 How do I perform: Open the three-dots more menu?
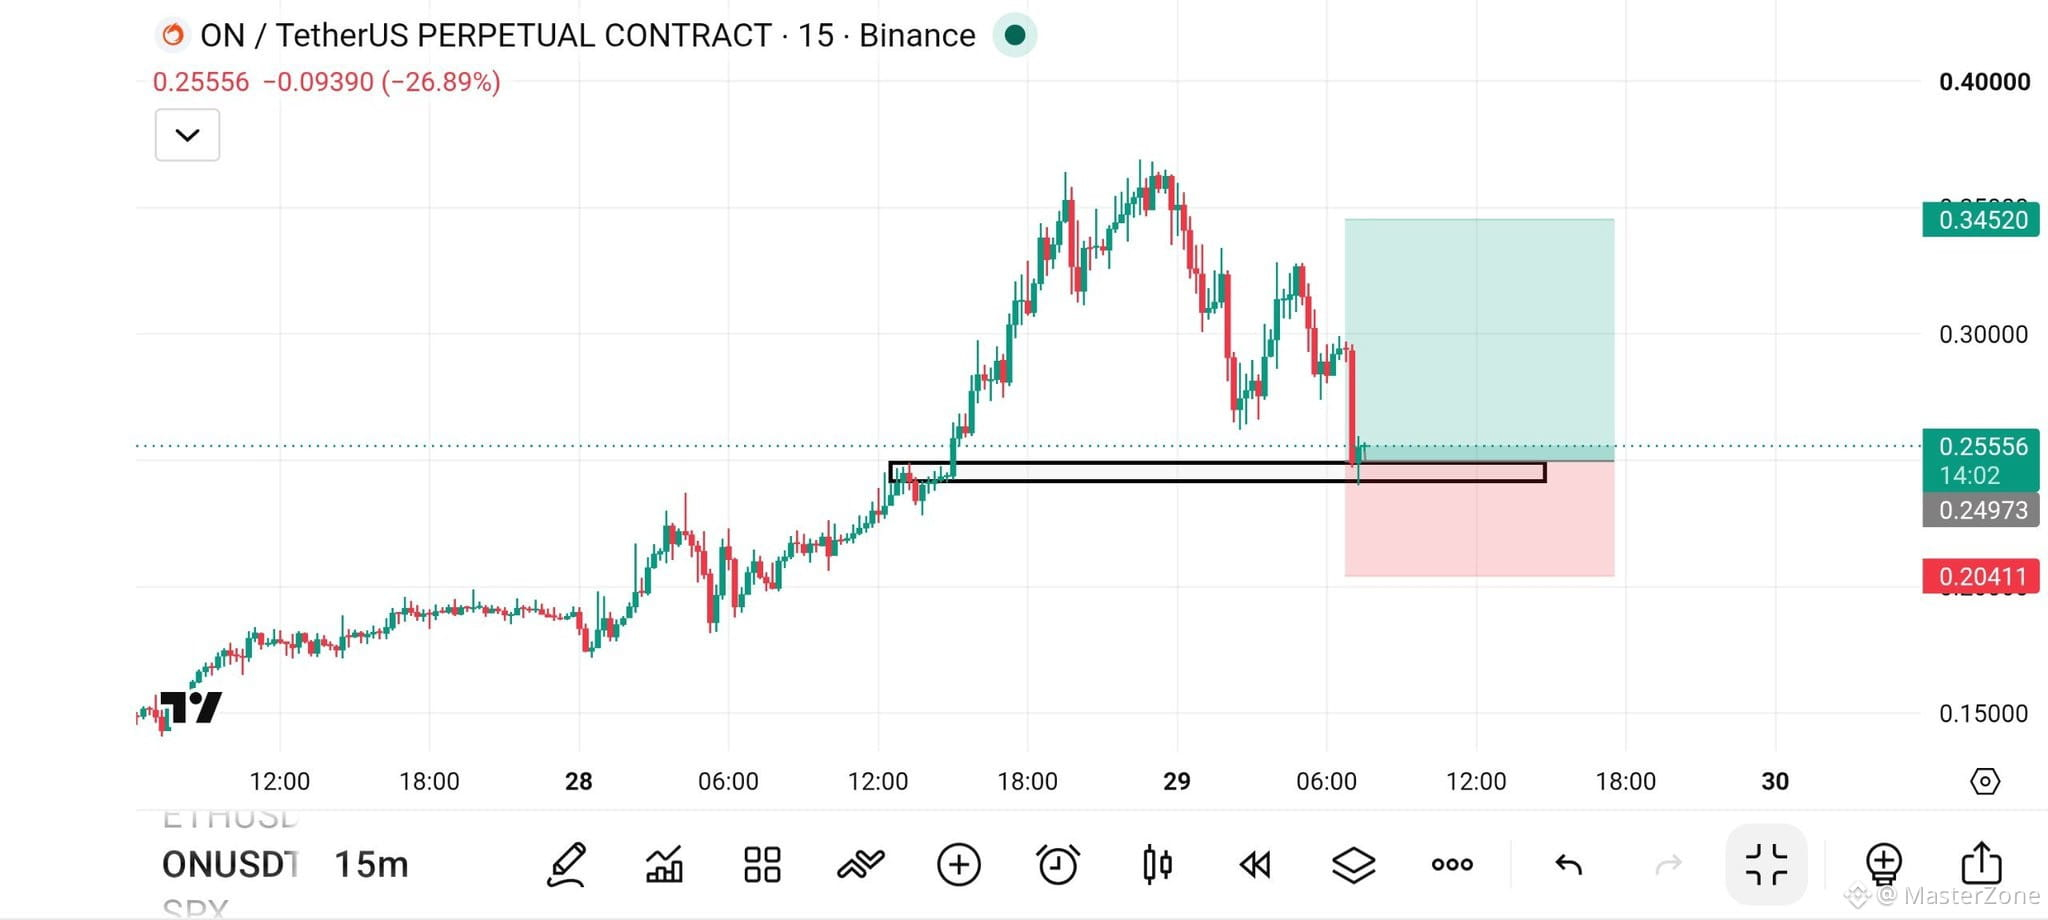click(1452, 865)
